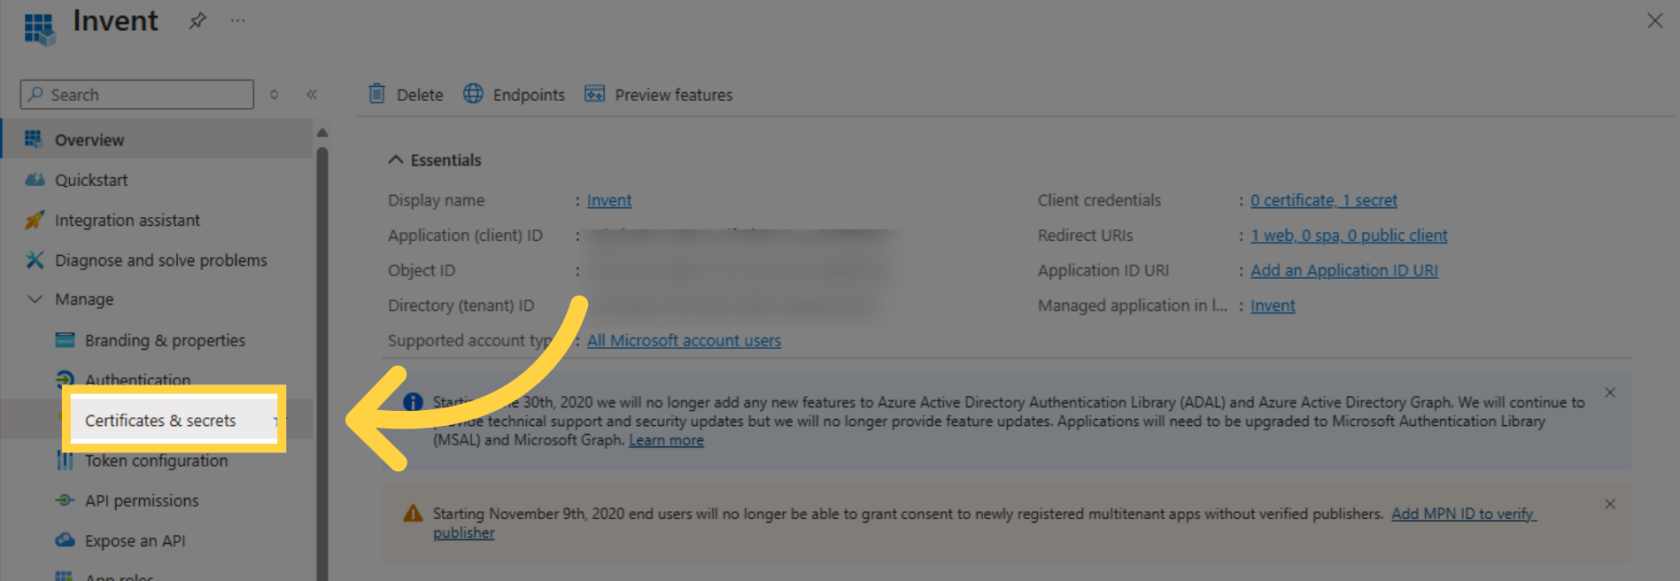Click the Directory (tenant) ID label

[461, 305]
